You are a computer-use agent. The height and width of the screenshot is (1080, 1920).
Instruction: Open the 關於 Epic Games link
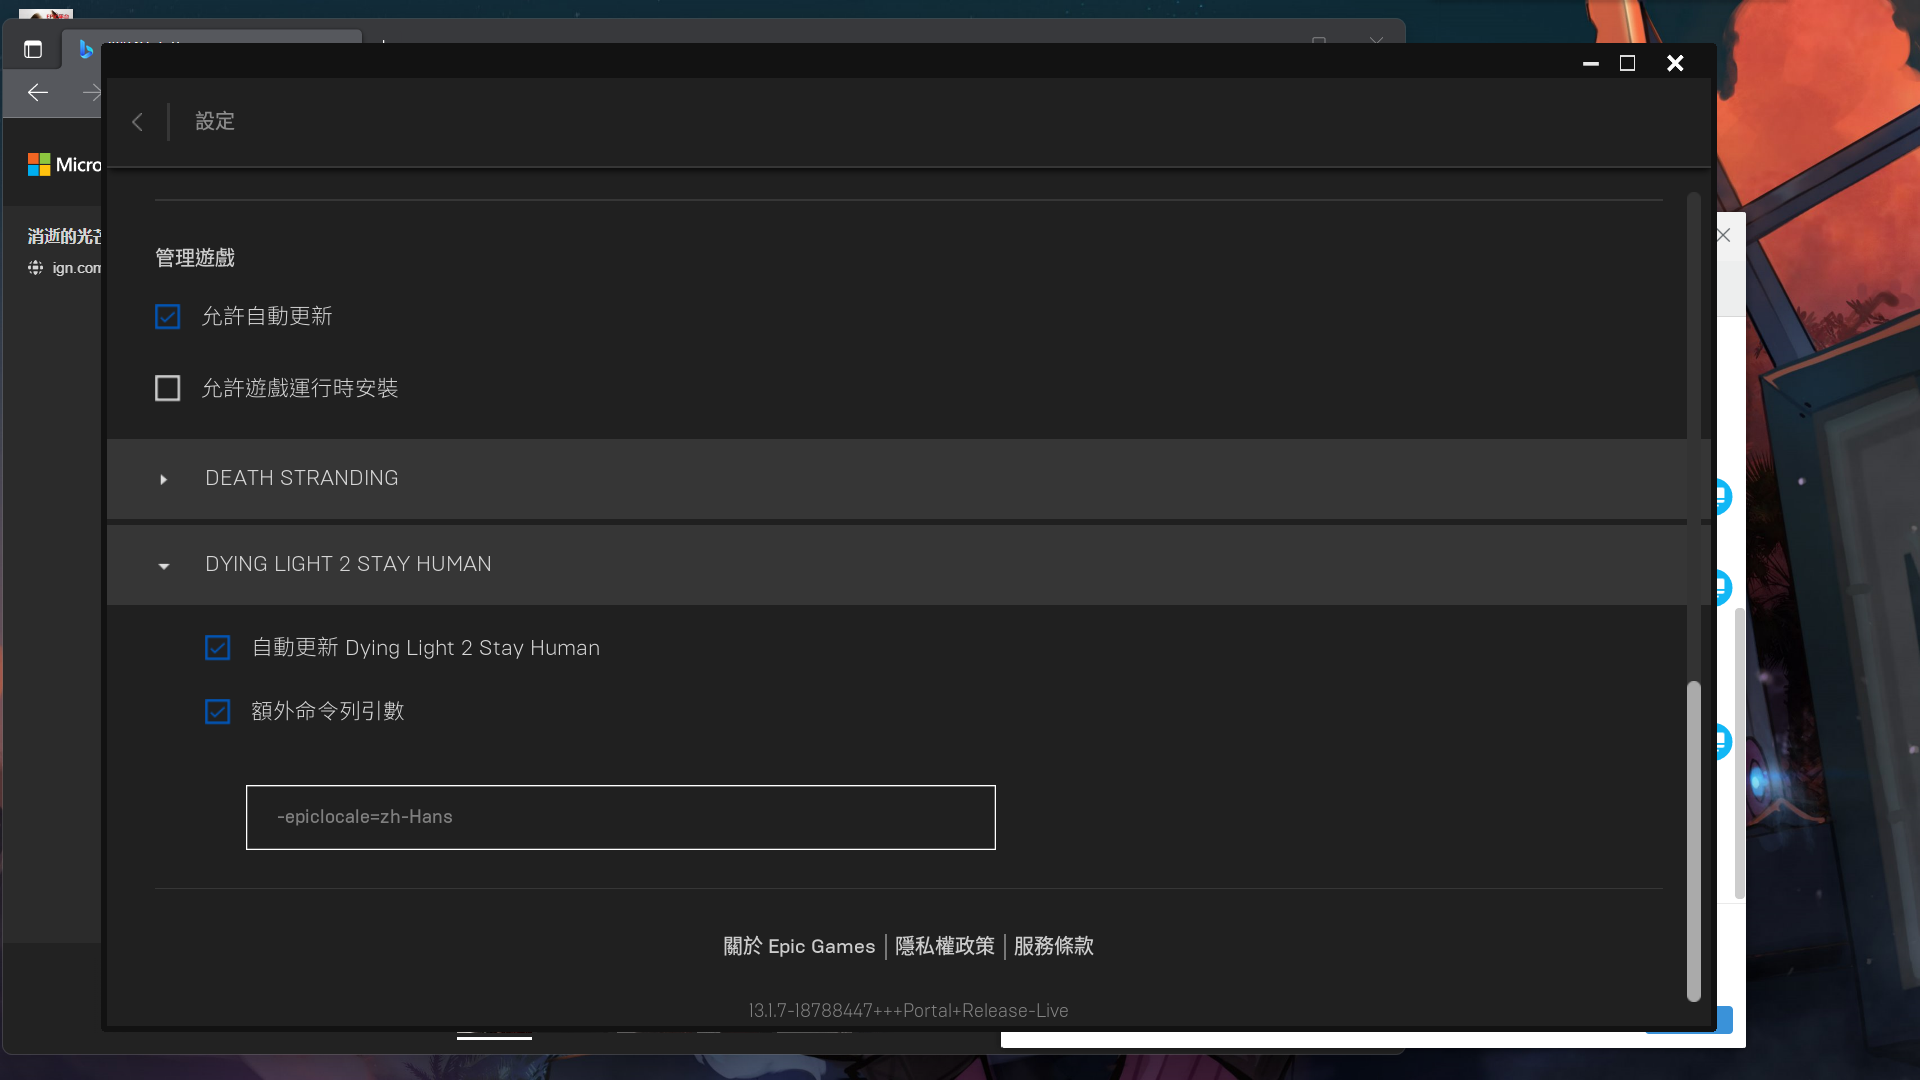[799, 946]
